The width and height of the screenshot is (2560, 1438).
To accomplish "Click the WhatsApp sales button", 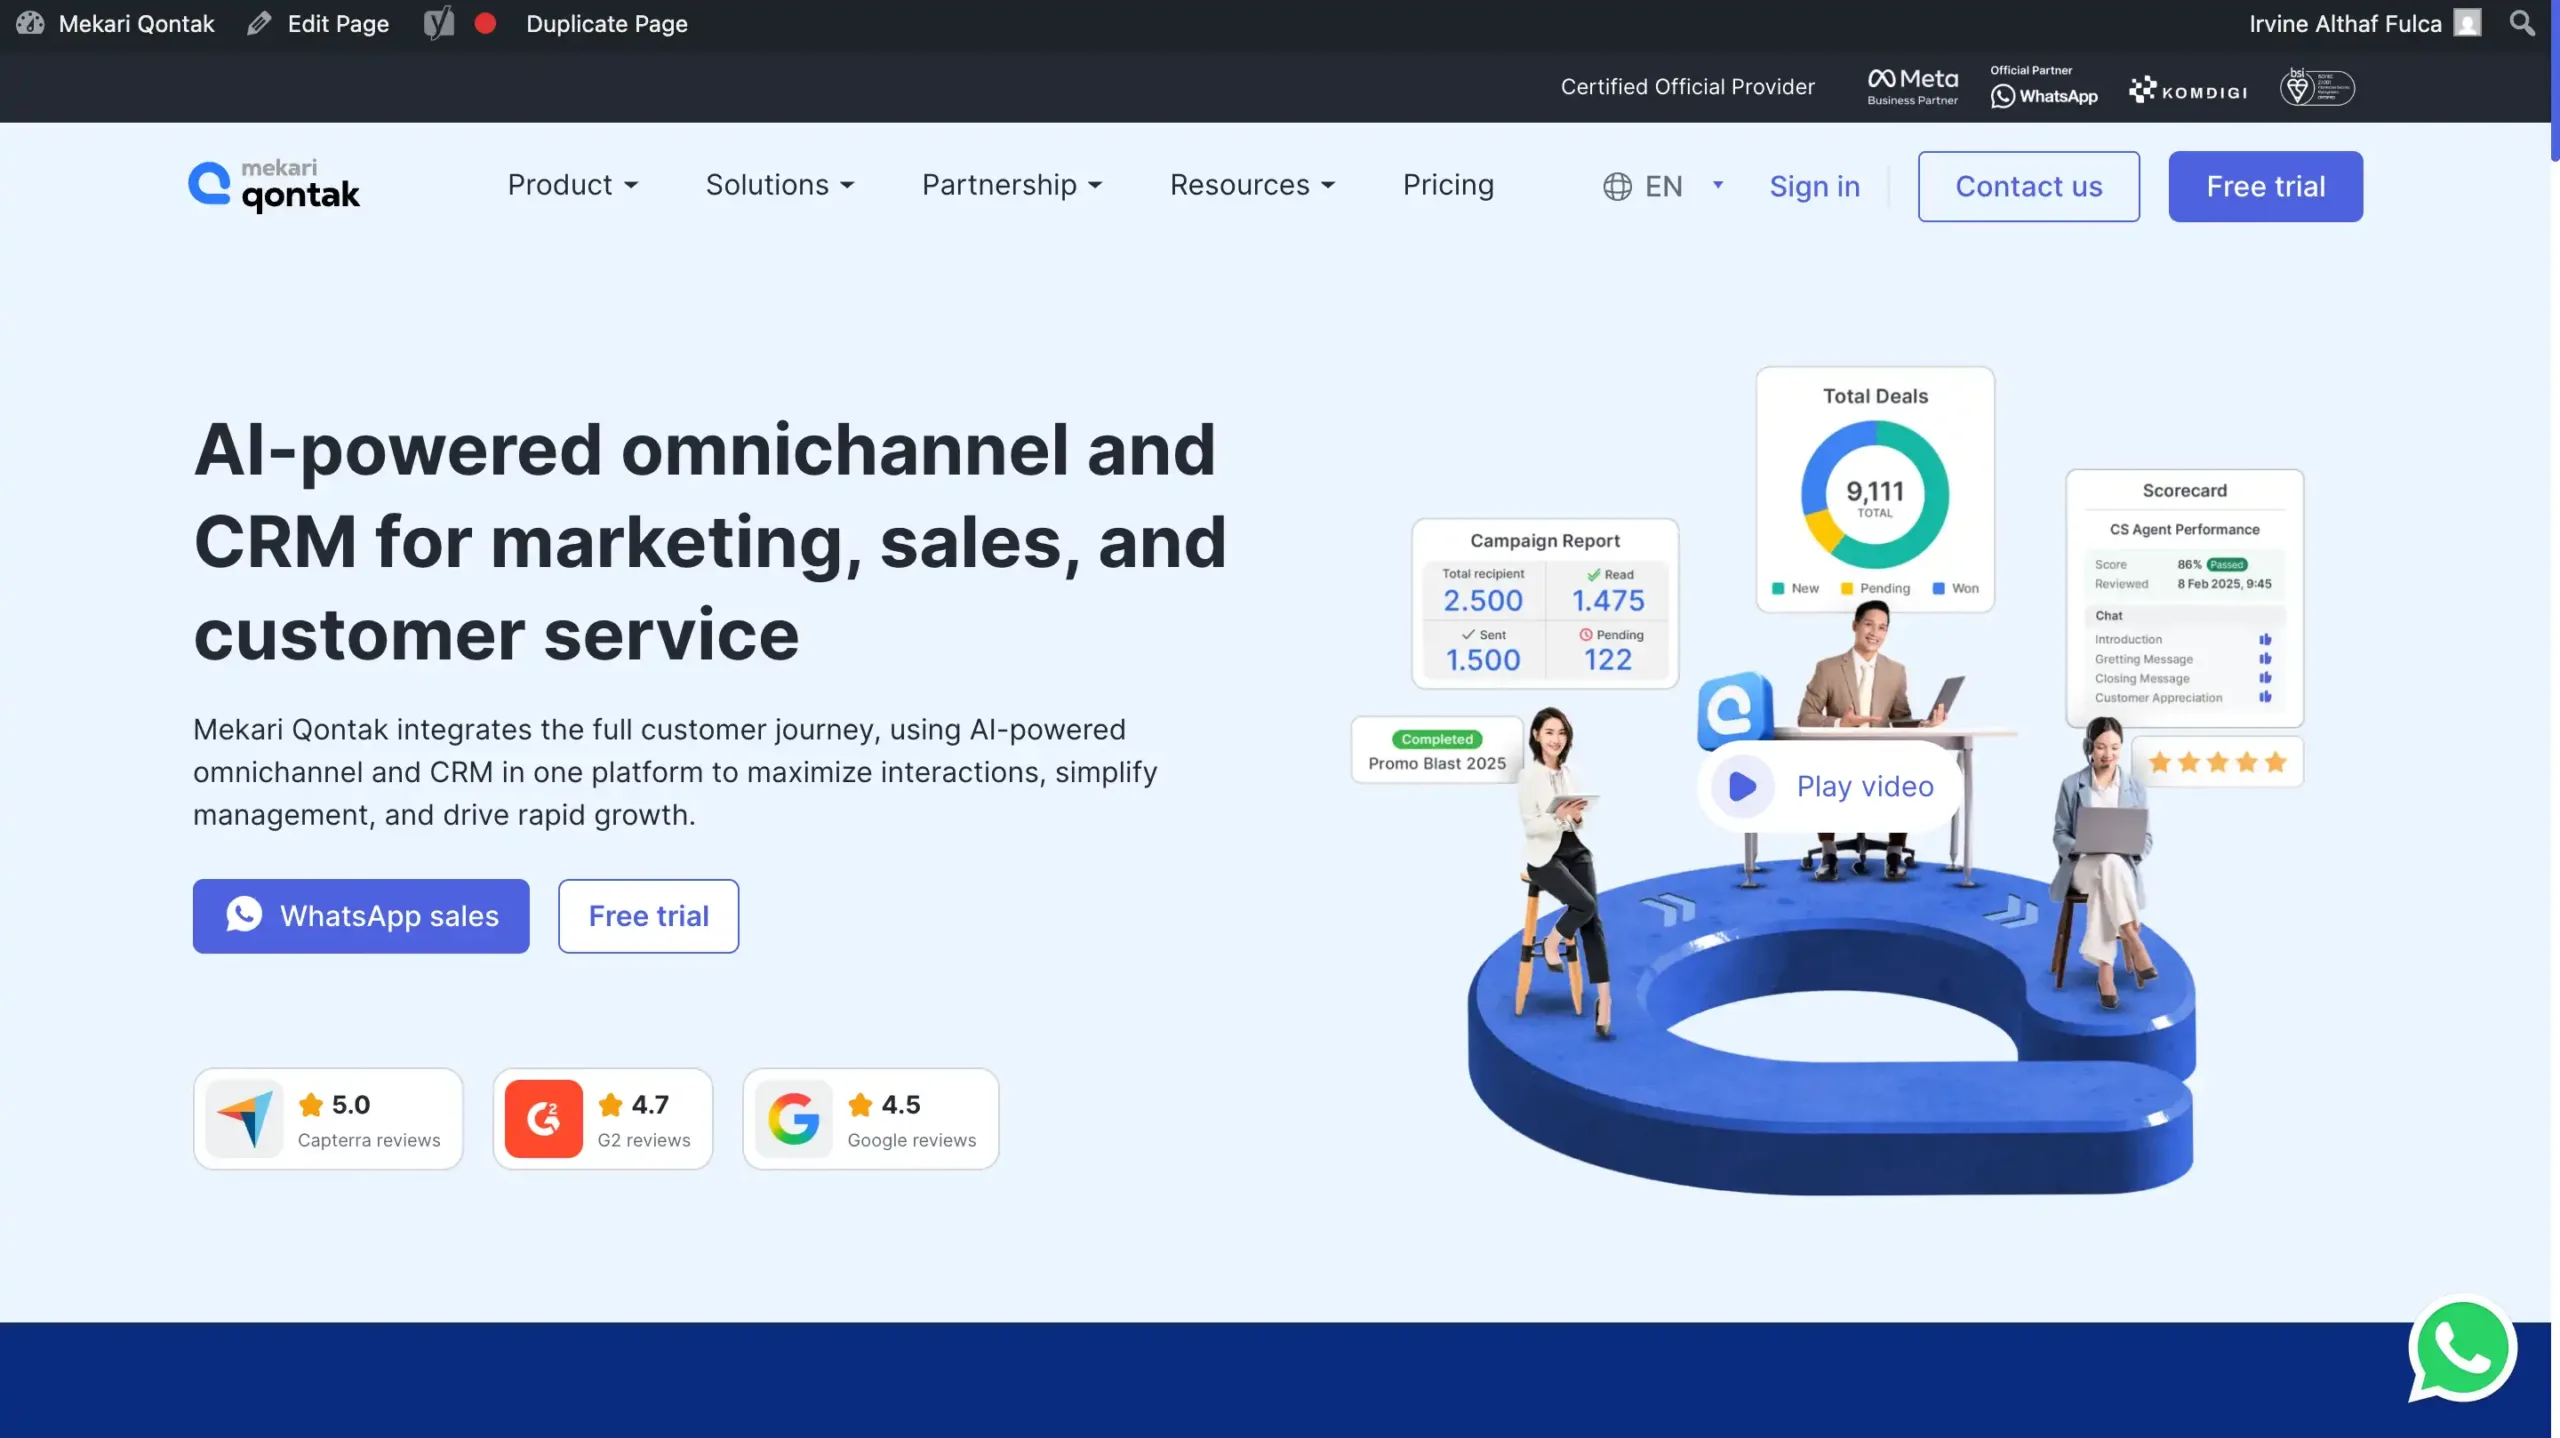I will [x=360, y=915].
